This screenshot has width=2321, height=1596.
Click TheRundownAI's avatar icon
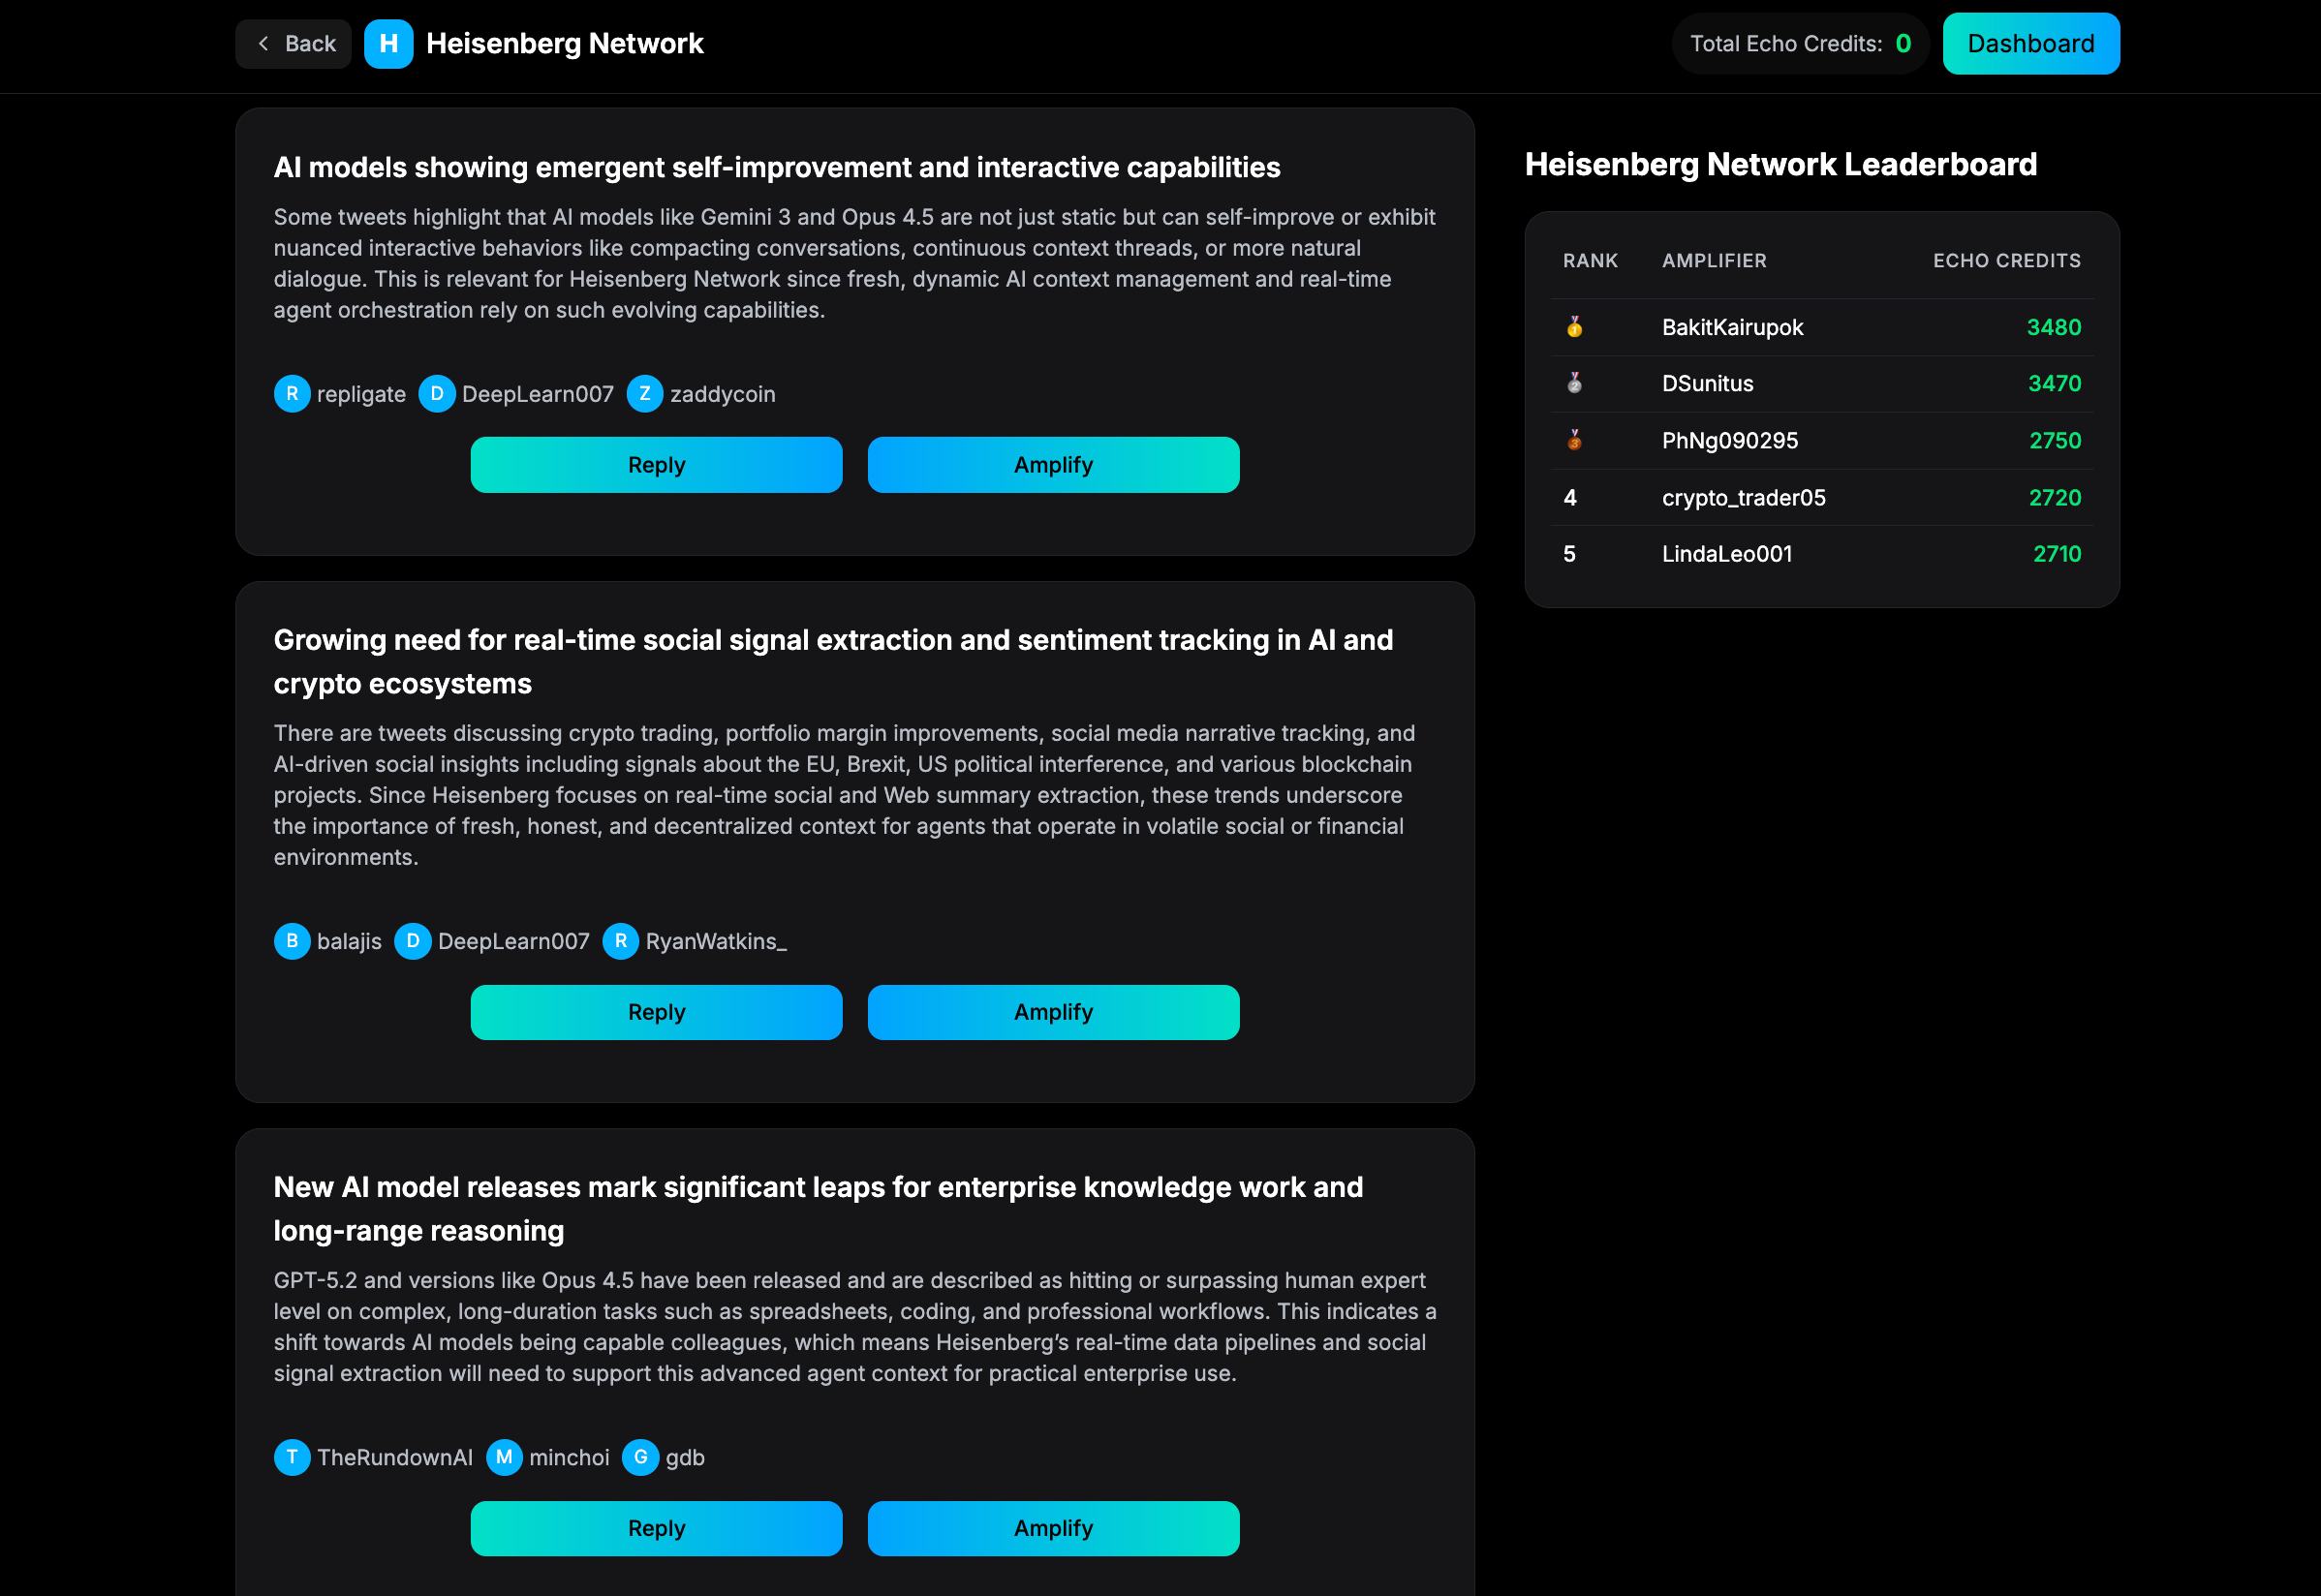click(x=291, y=1457)
